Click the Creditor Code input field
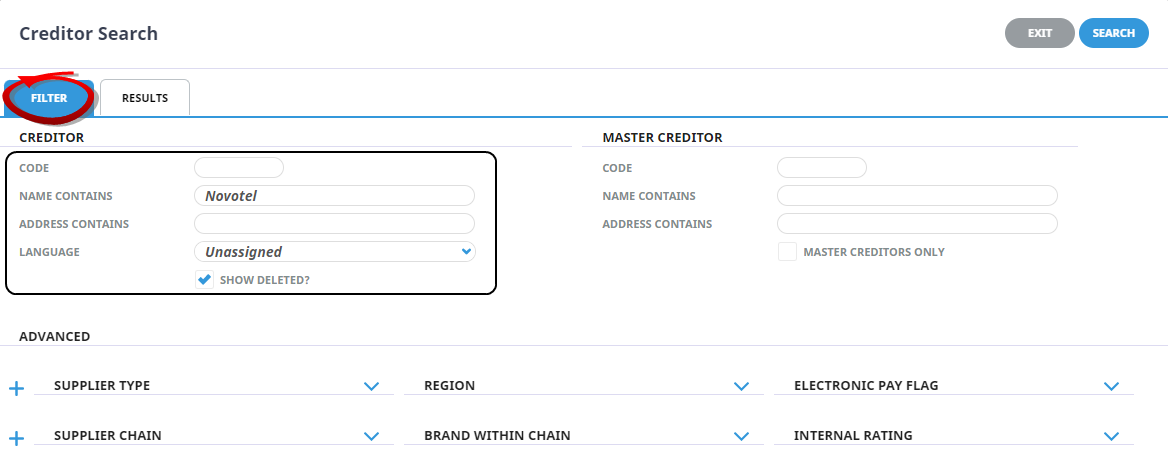The image size is (1168, 470). (239, 168)
